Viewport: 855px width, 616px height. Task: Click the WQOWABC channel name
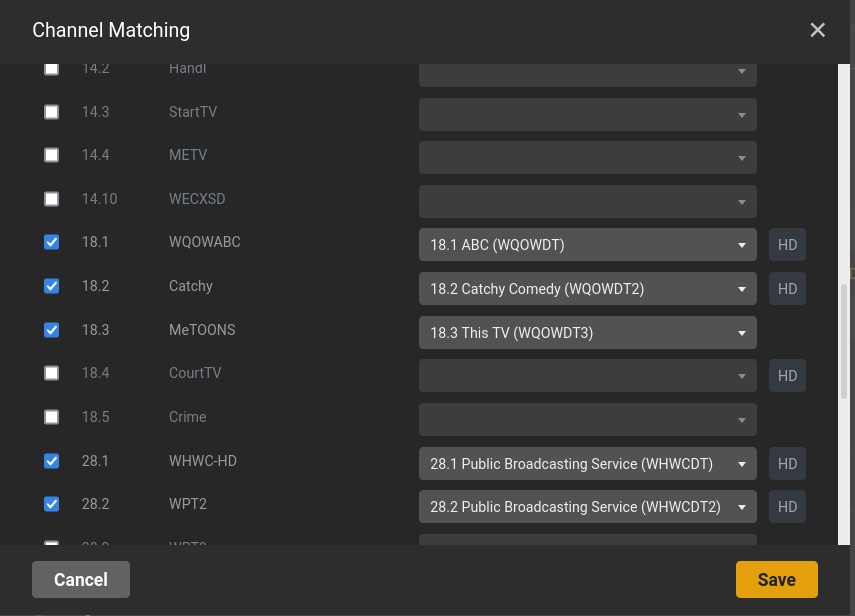pyautogui.click(x=204, y=242)
